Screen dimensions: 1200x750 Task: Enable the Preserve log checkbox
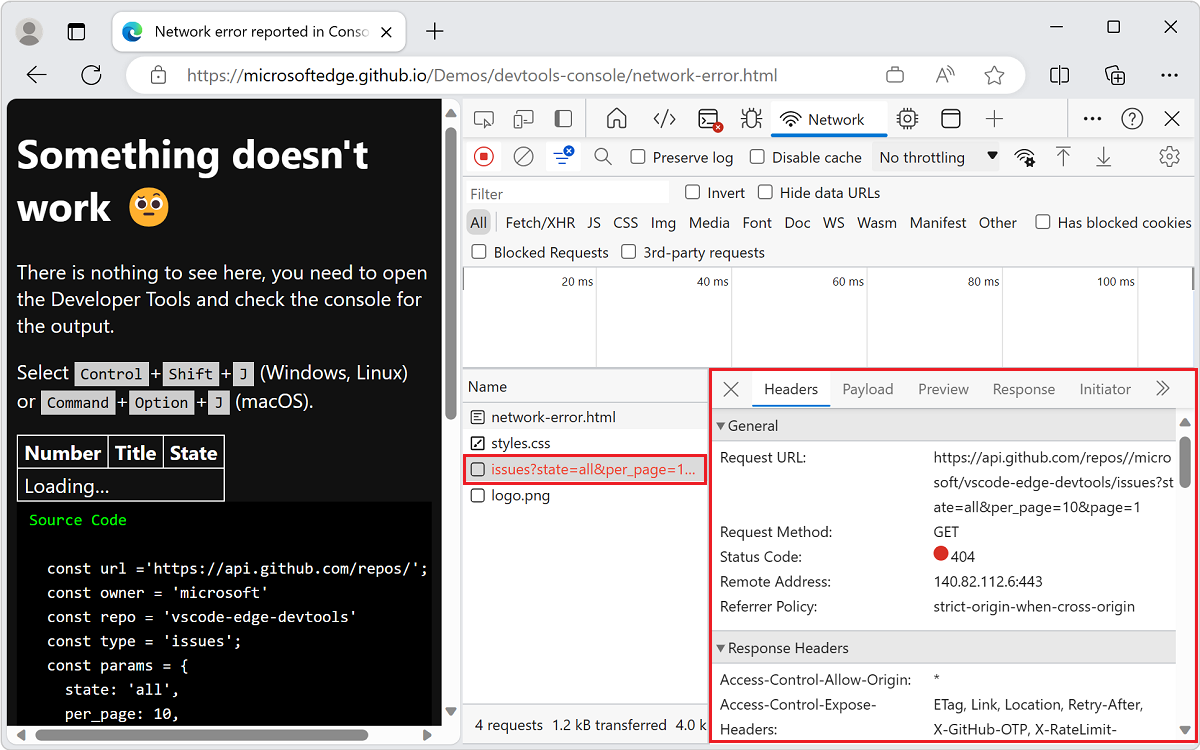[637, 157]
